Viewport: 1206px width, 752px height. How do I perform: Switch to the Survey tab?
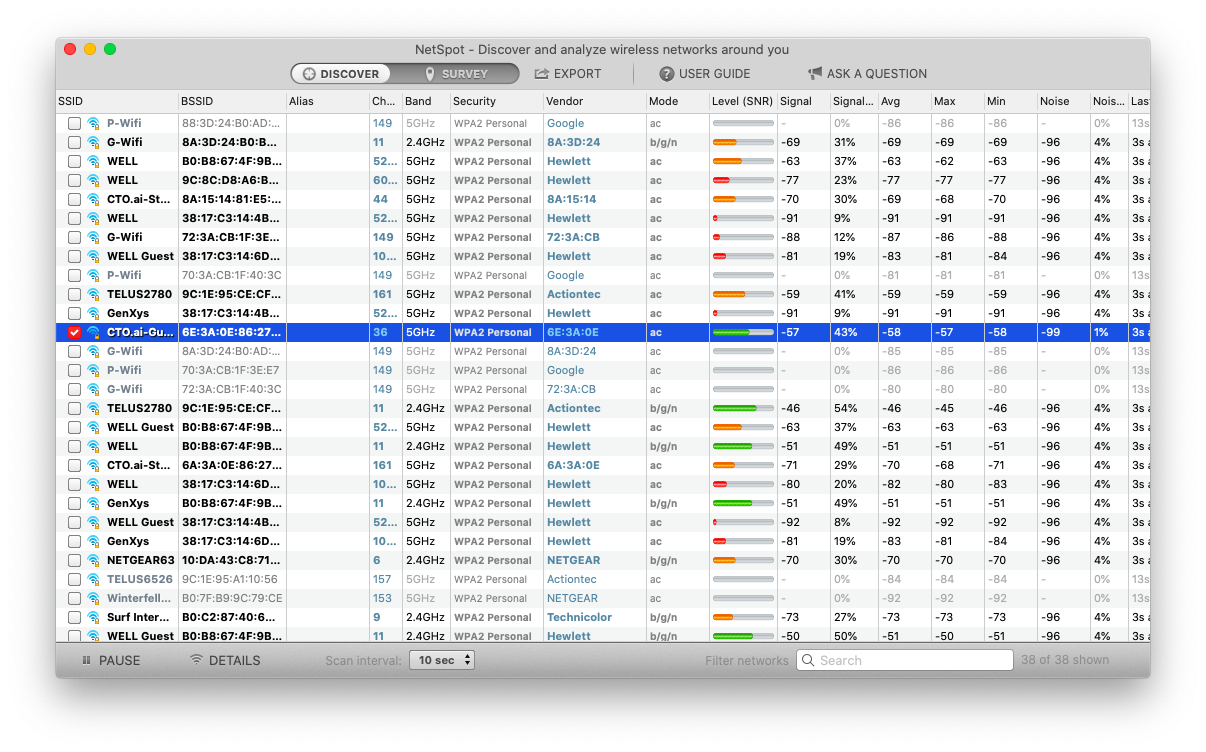456,74
